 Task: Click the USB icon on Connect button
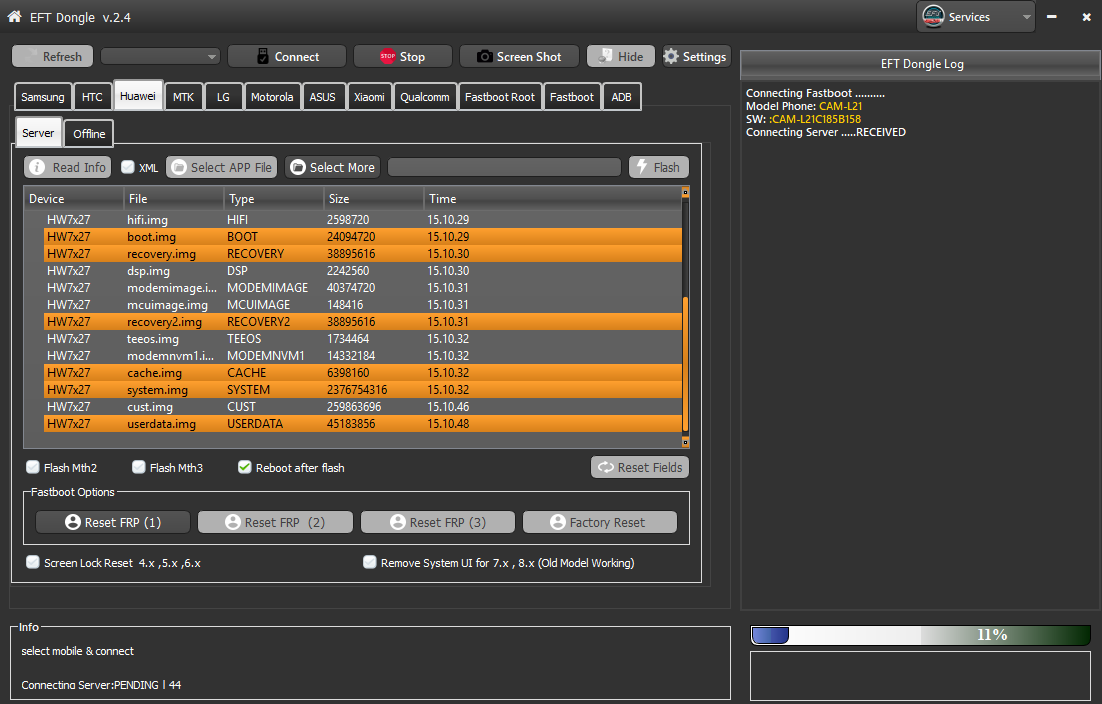click(x=263, y=56)
